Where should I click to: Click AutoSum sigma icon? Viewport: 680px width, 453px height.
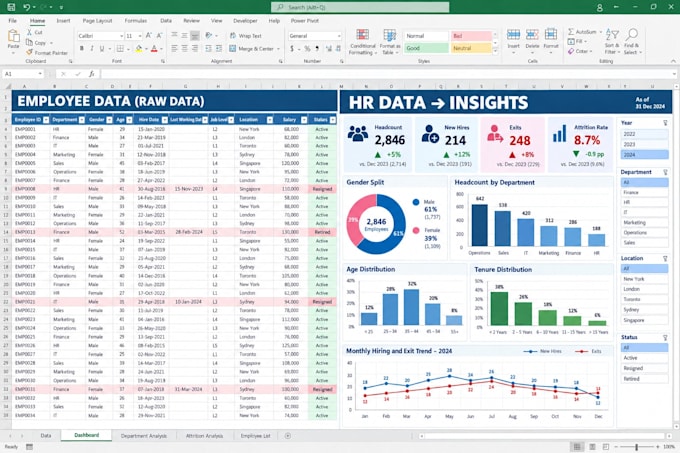click(x=571, y=32)
